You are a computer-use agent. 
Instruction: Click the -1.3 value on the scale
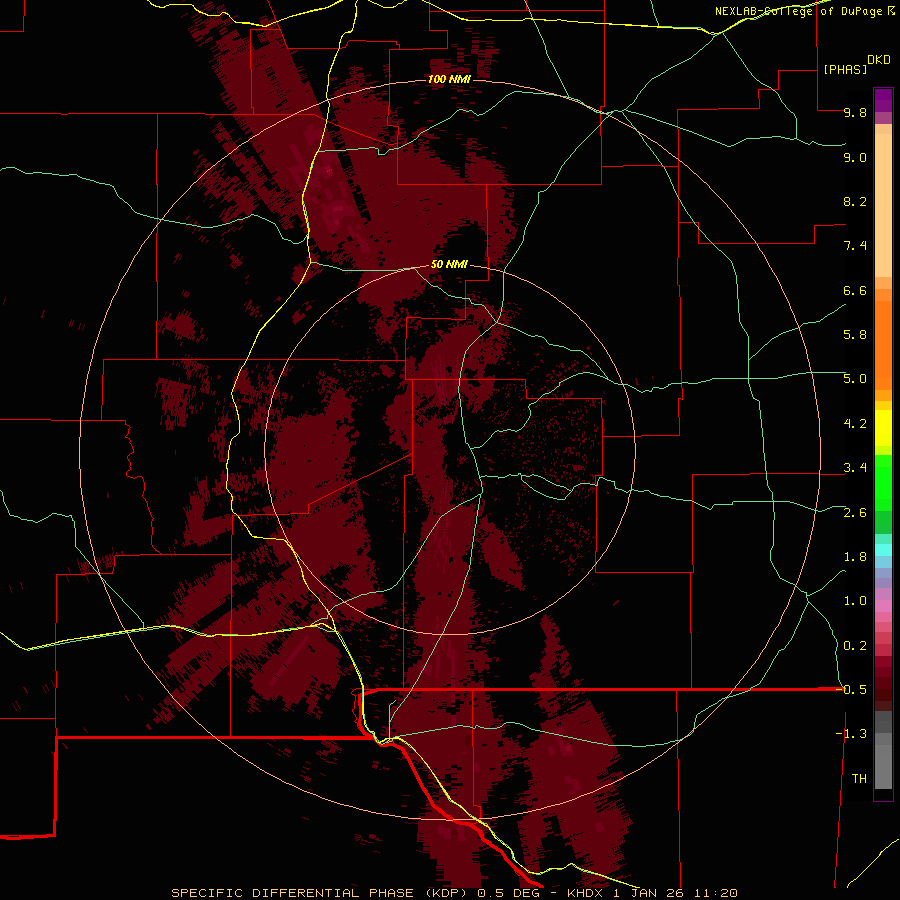[851, 734]
